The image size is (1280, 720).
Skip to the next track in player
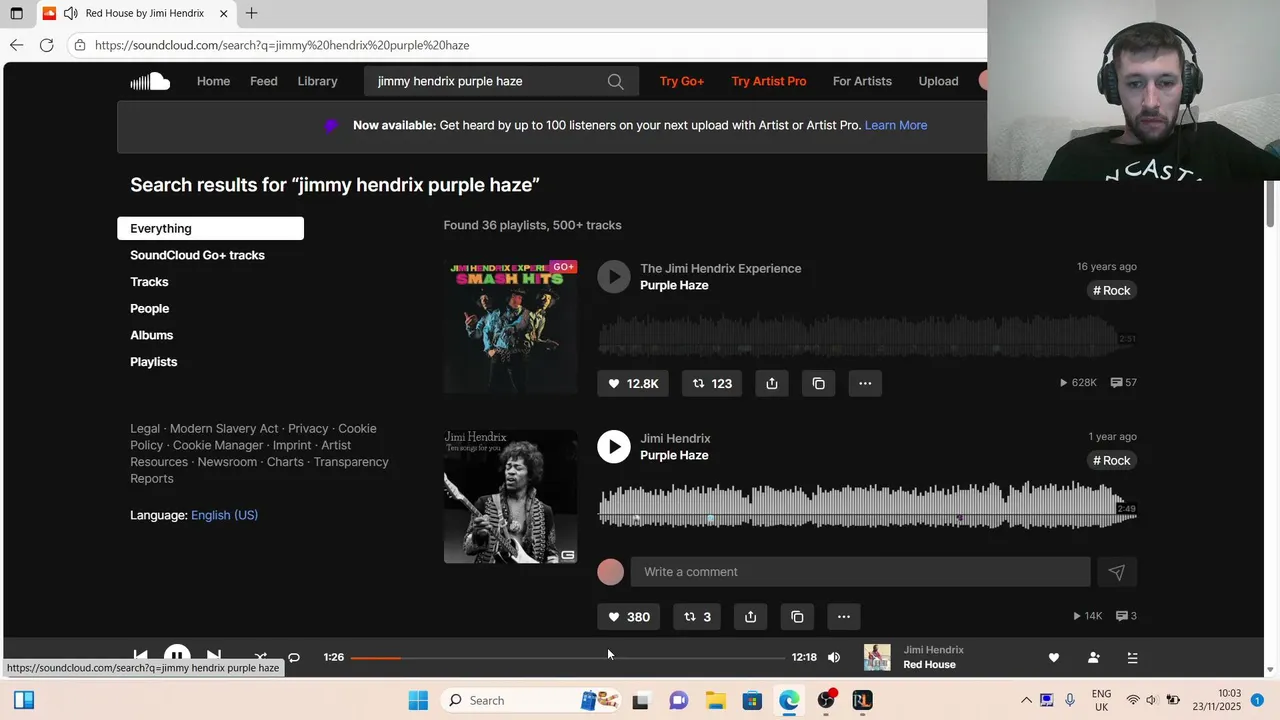214,657
